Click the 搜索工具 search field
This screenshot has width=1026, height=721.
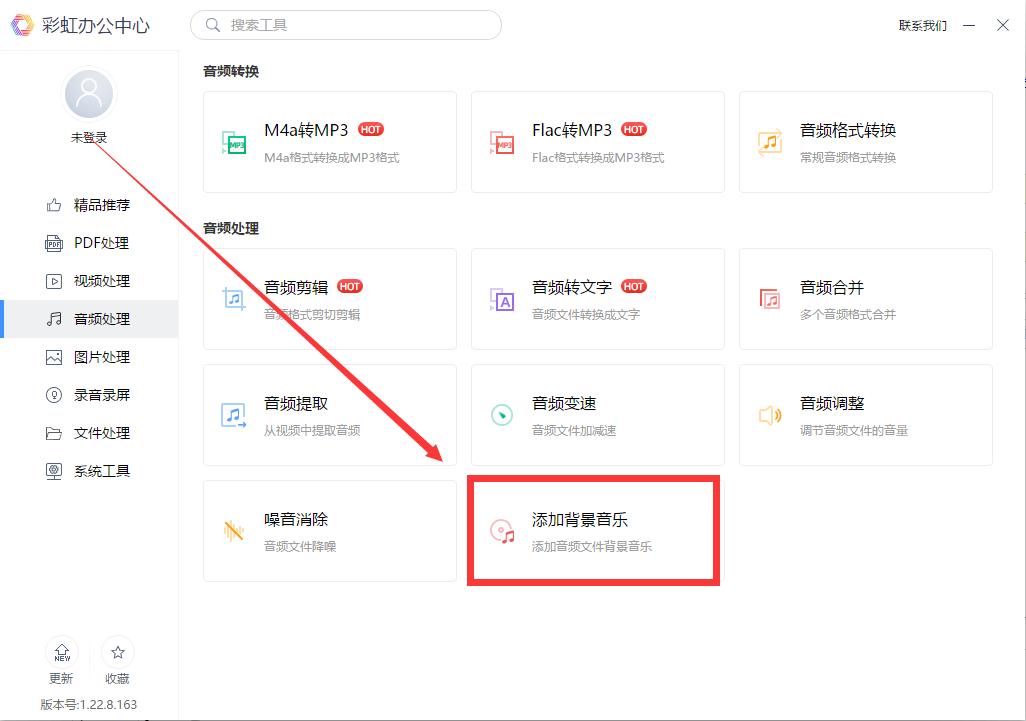[x=345, y=25]
